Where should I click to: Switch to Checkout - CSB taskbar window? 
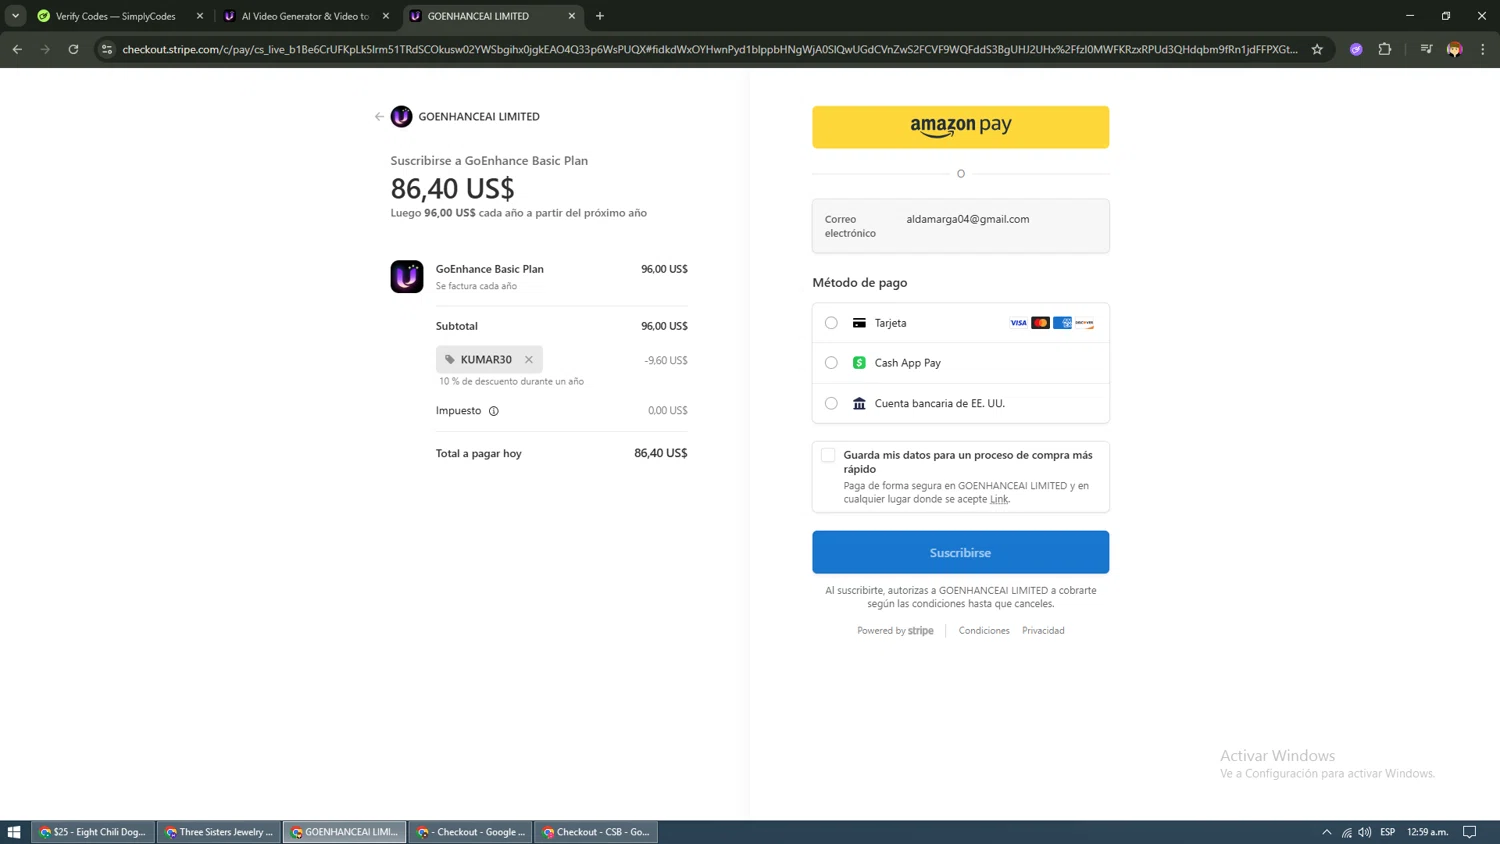(x=597, y=832)
